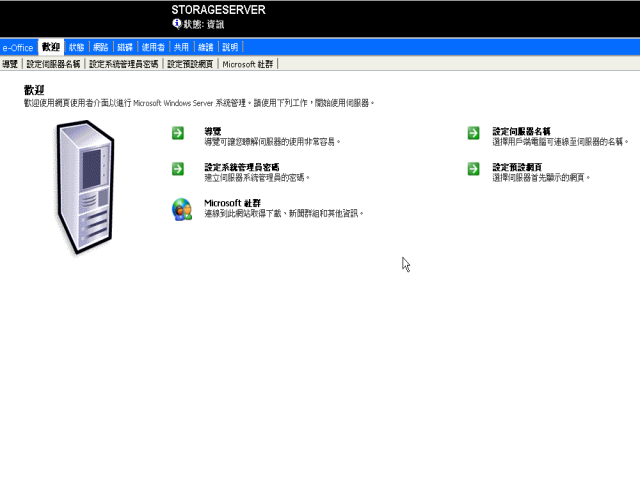Viewport: 640px width, 480px height.
Task: Open the 設定預設網頁 task link in content
Action: [x=517, y=167]
